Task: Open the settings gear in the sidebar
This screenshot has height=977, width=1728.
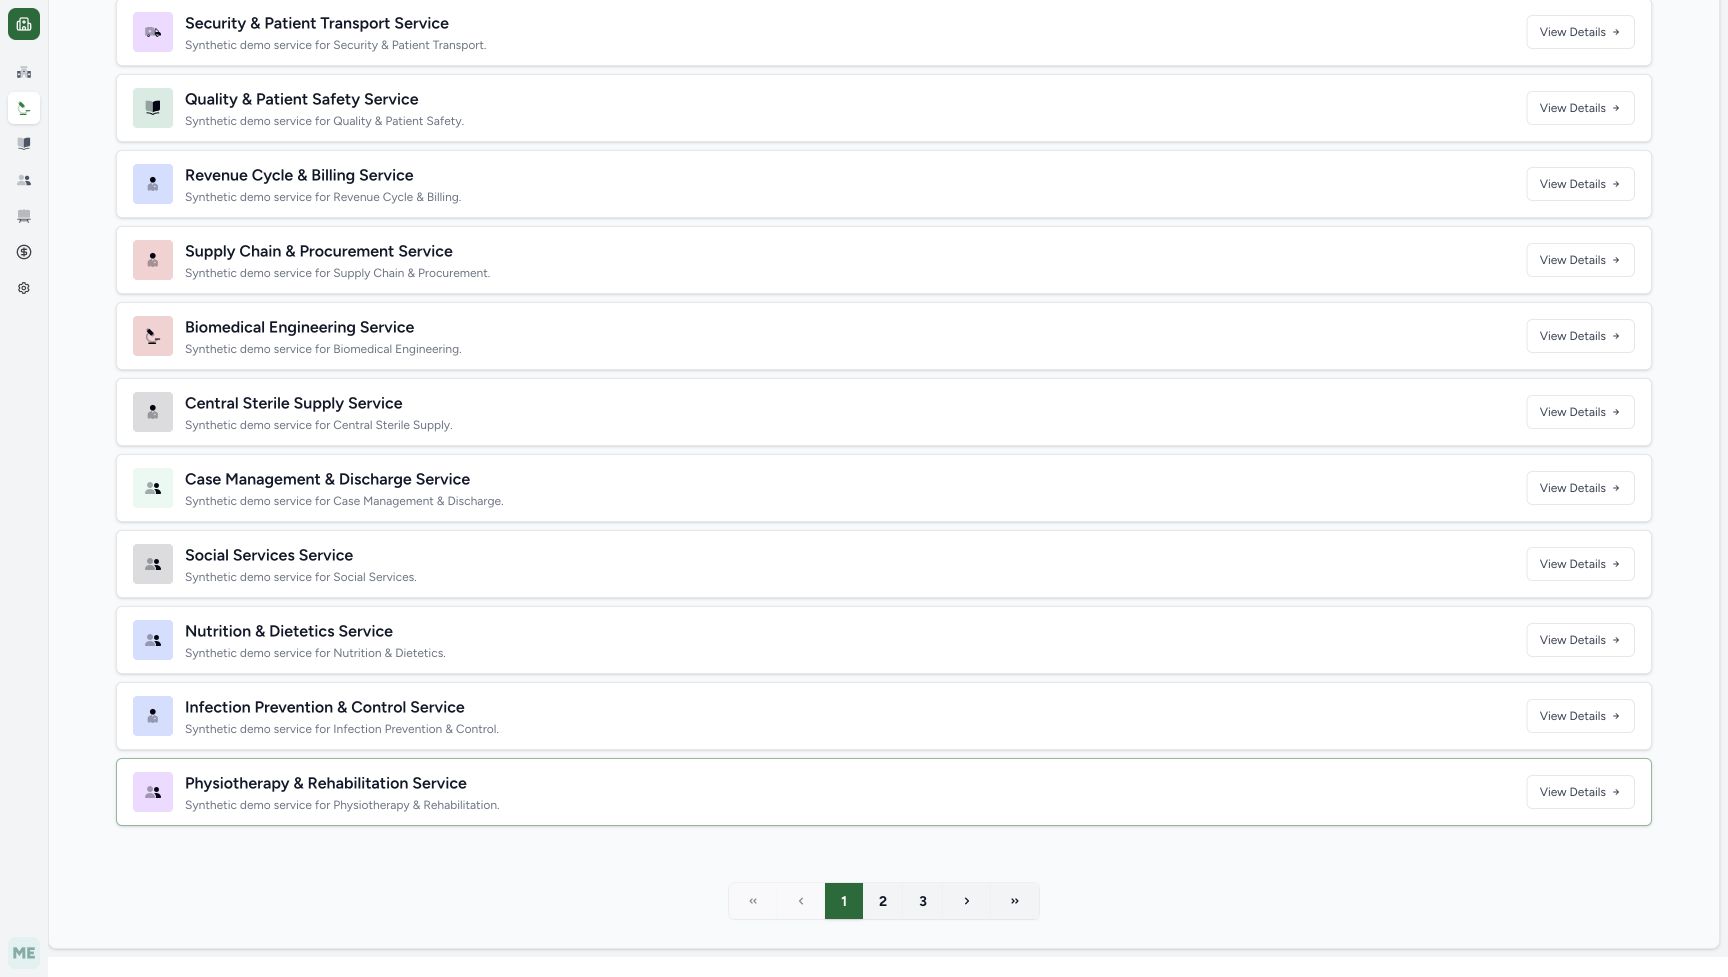Action: pyautogui.click(x=24, y=288)
